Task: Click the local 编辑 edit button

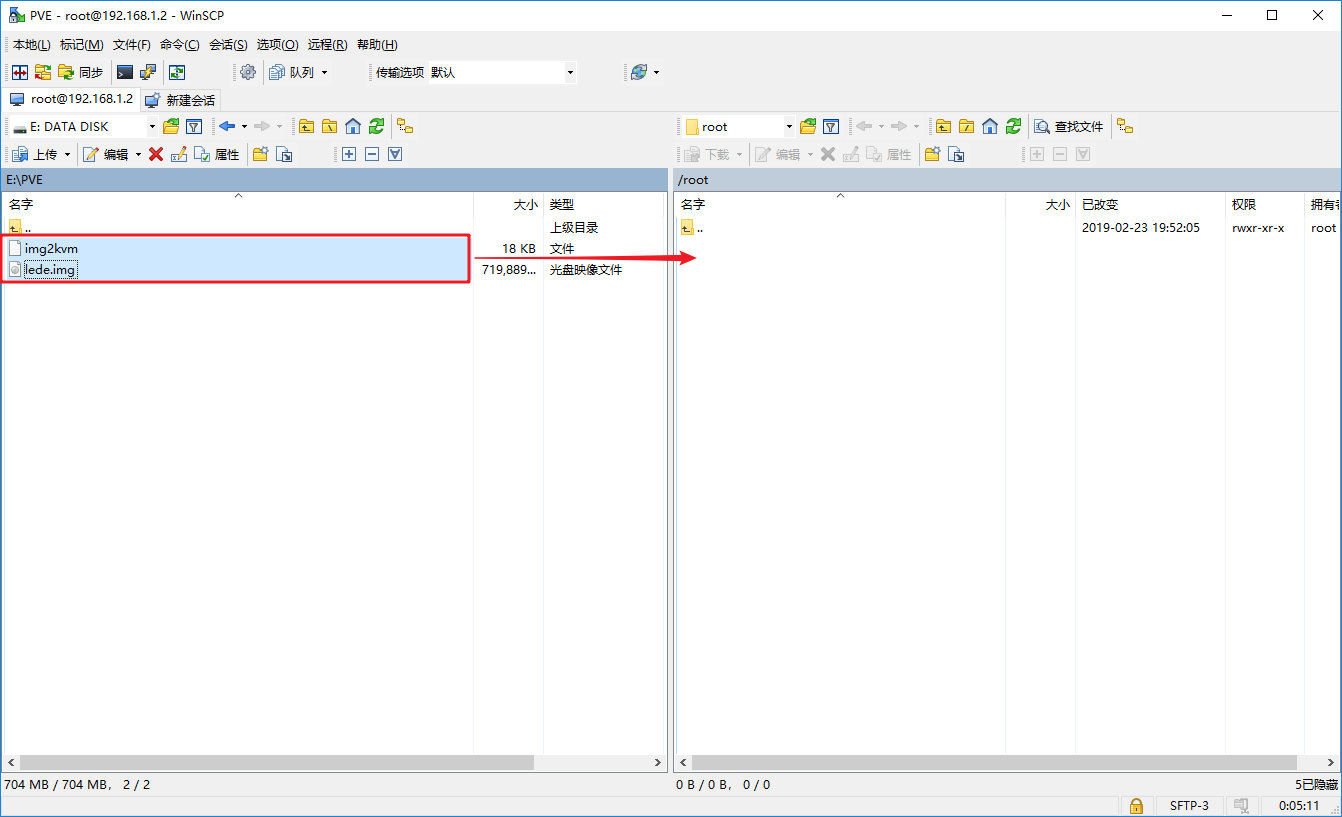Action: point(106,154)
